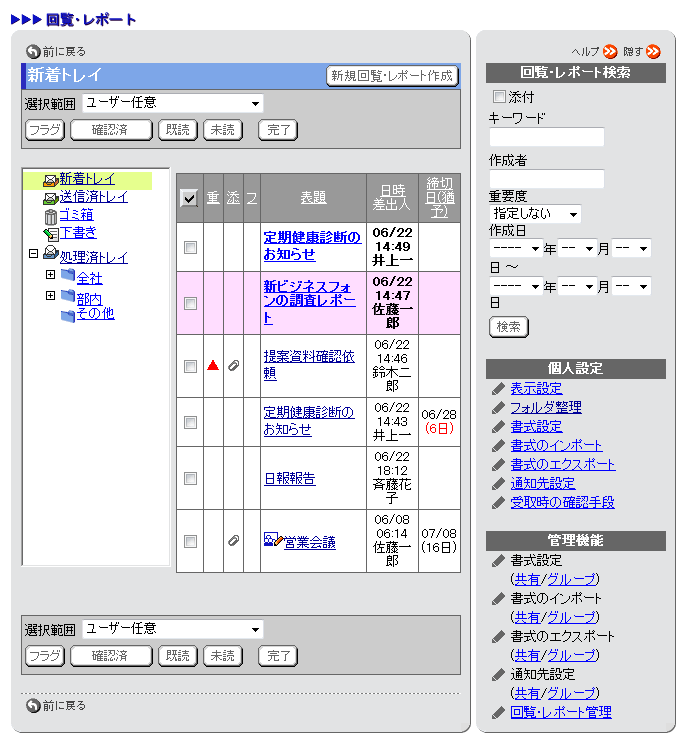Open the その他 folder link

[95, 314]
